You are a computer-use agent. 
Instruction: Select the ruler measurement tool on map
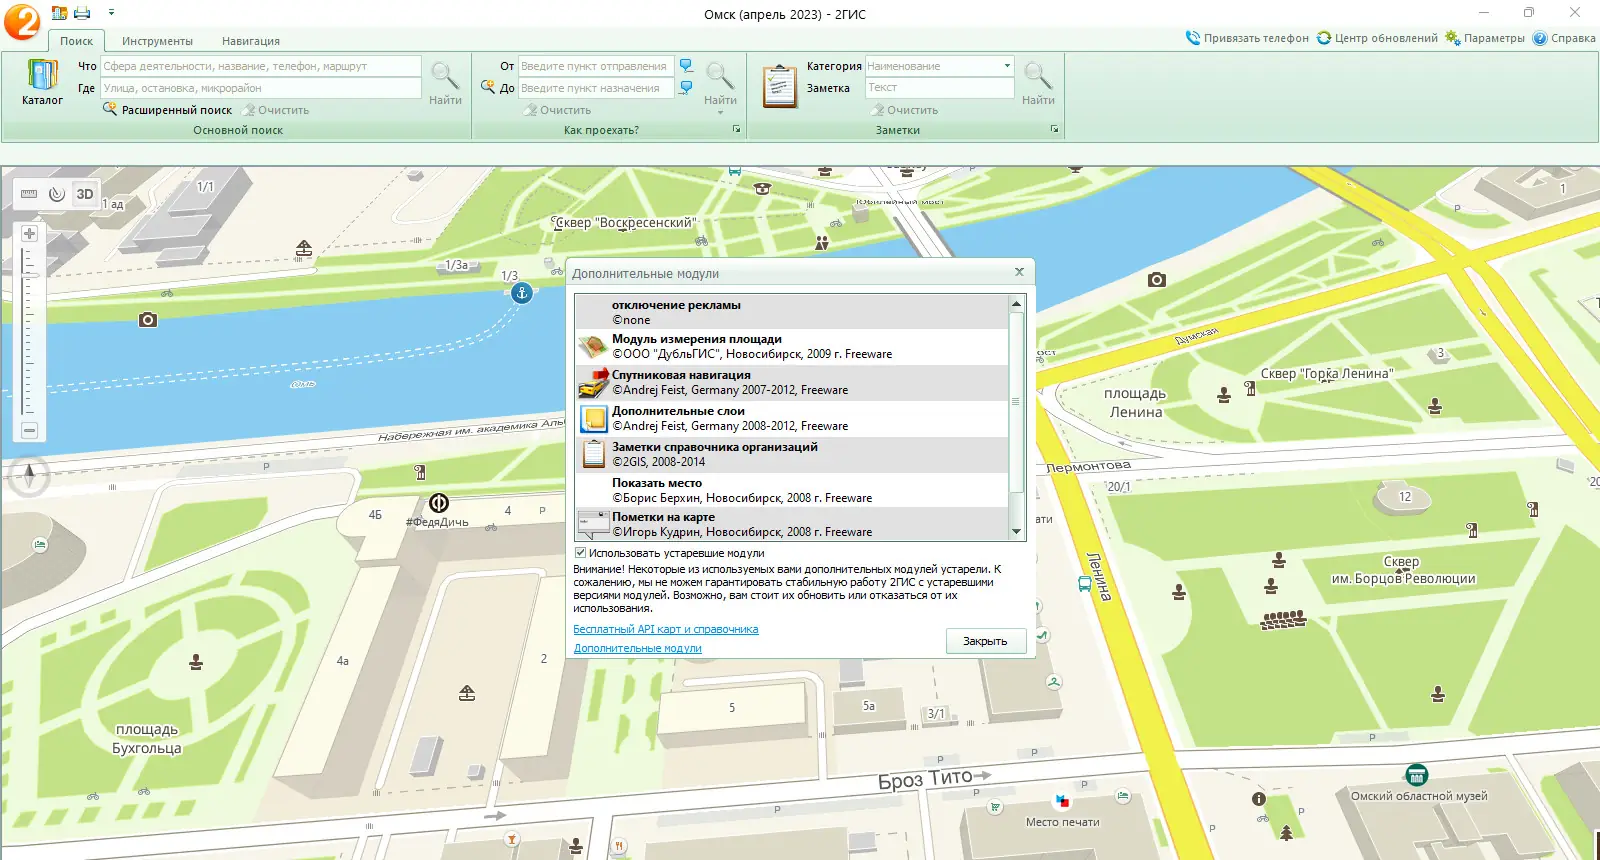[29, 194]
